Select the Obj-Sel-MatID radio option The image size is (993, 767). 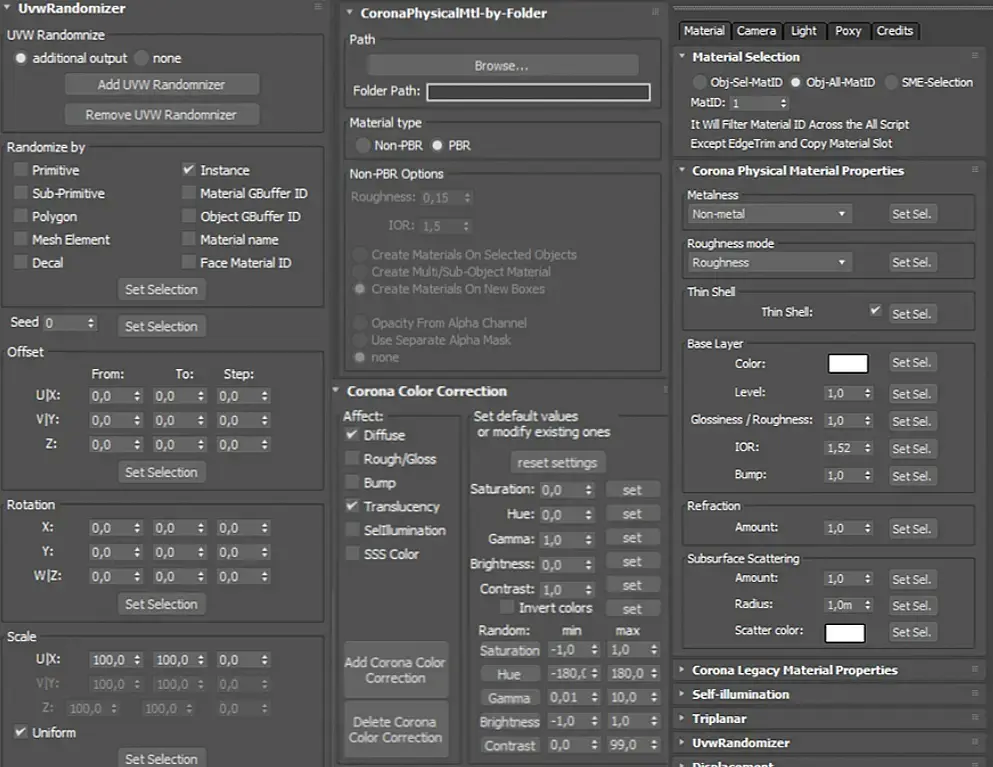click(700, 82)
